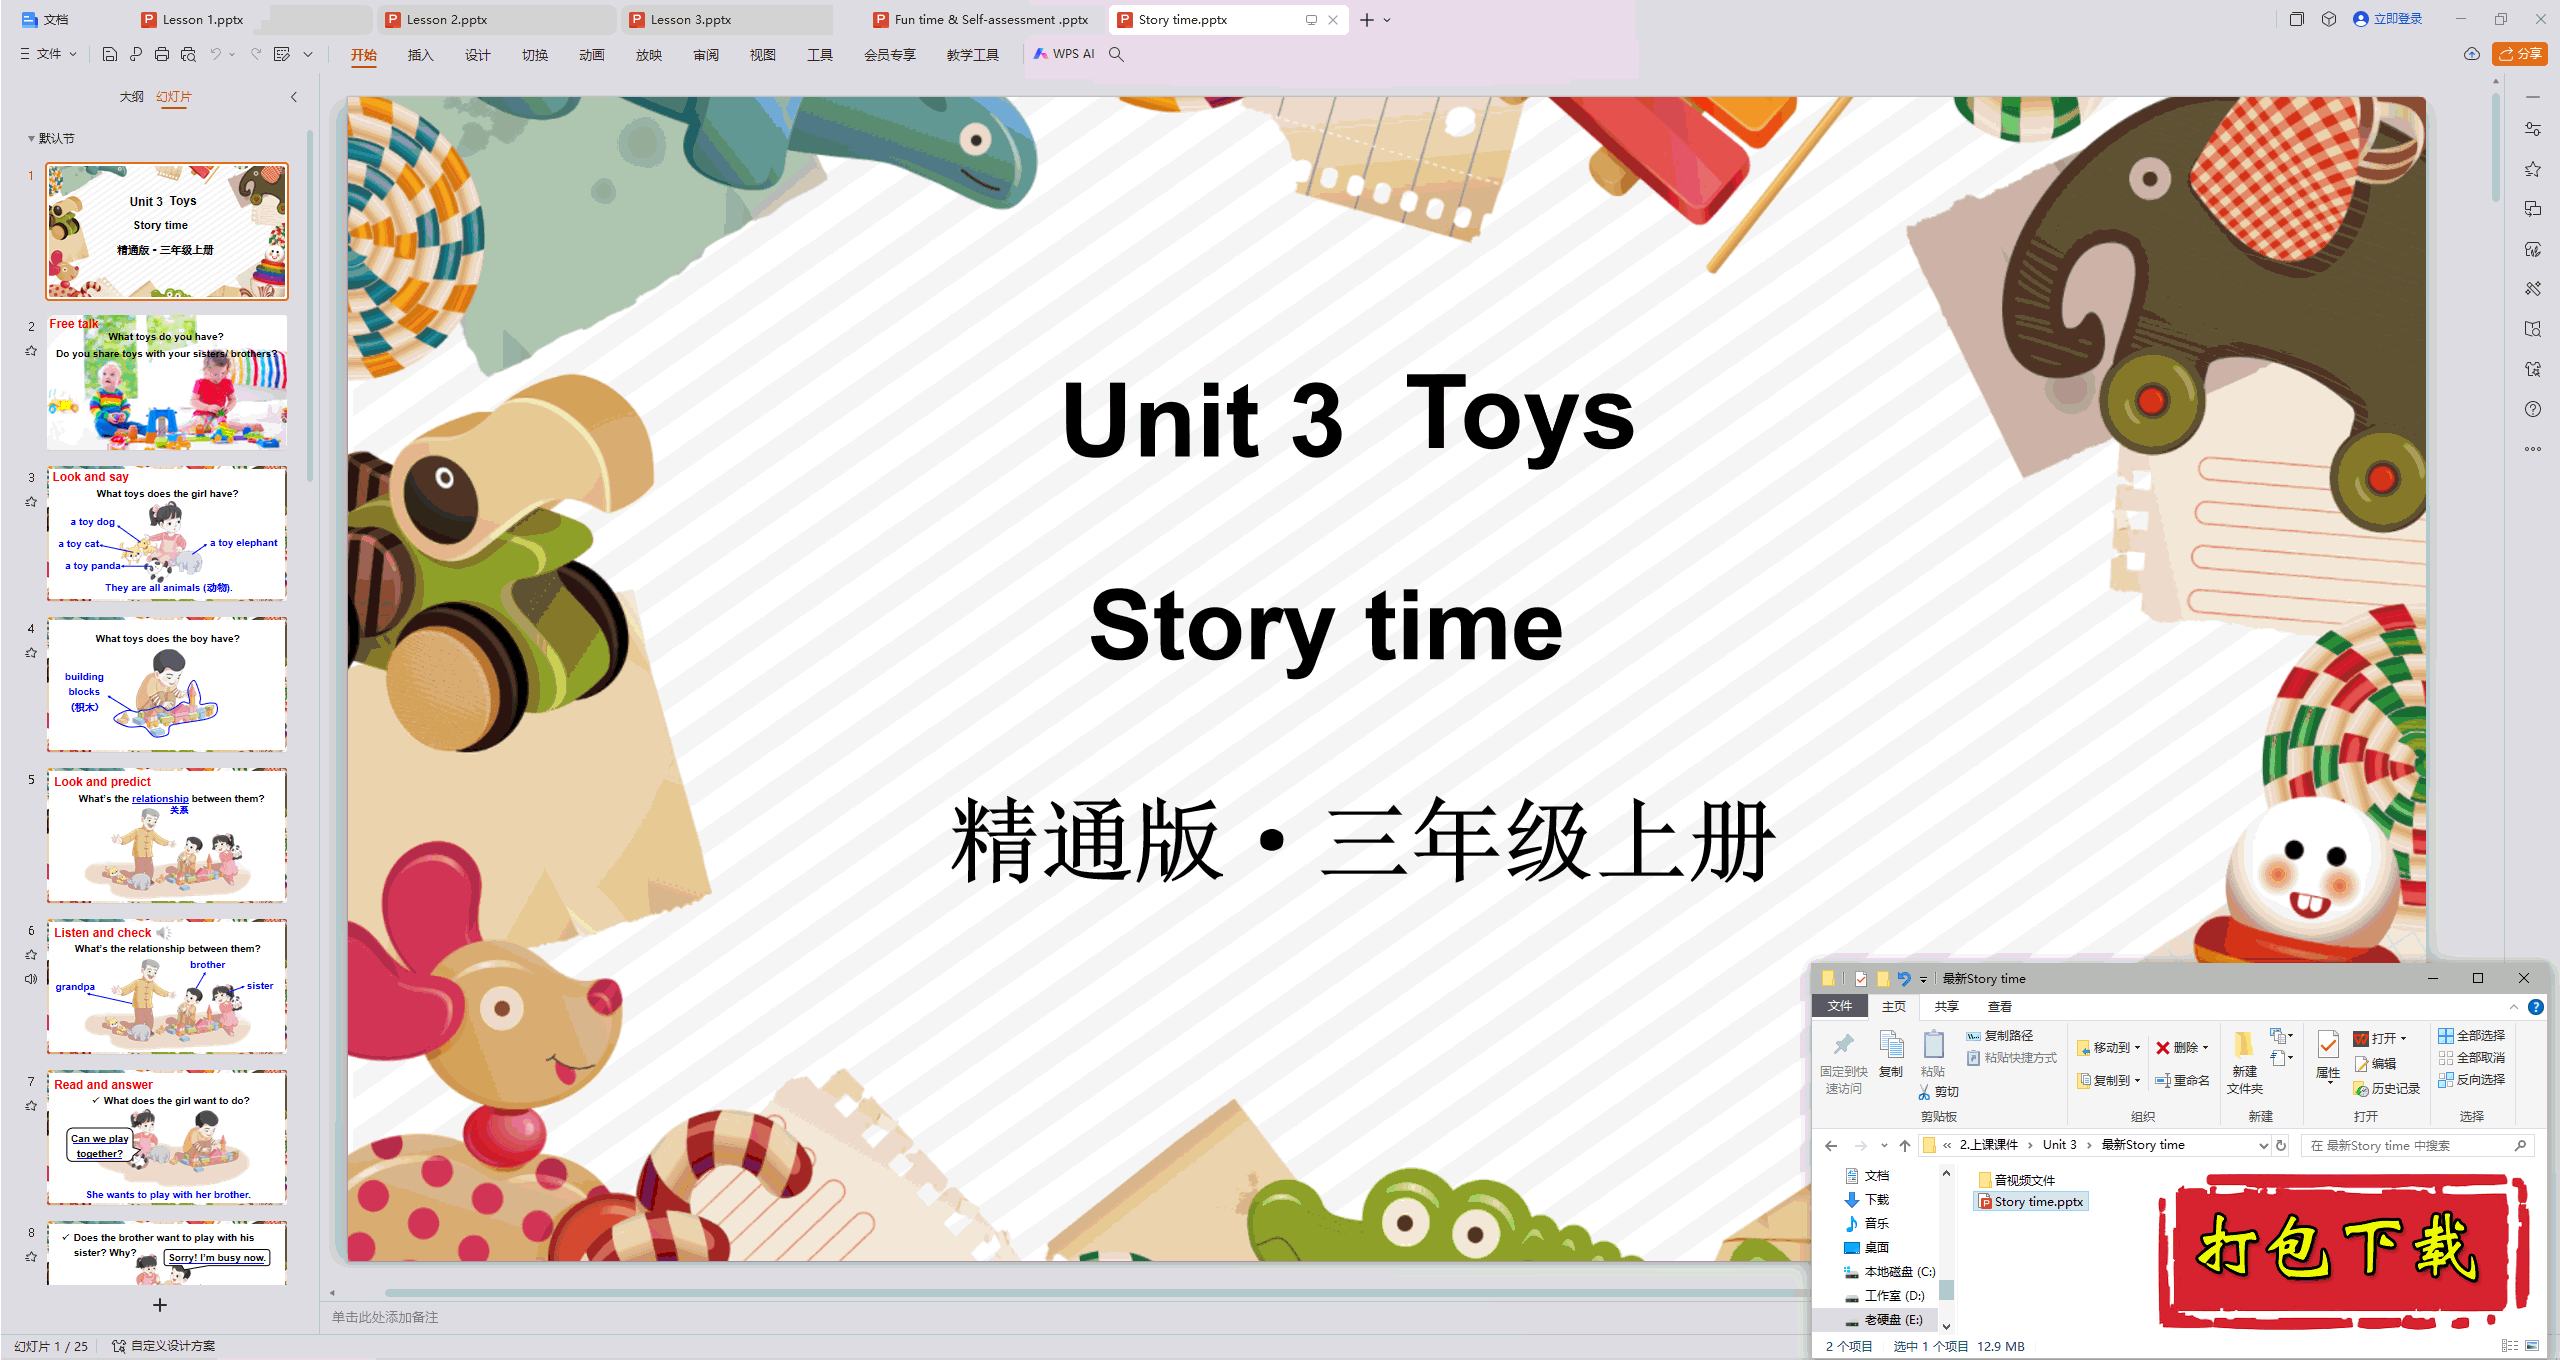Open the undo history dropdown arrow
2560x1360 pixels.
coord(232,54)
